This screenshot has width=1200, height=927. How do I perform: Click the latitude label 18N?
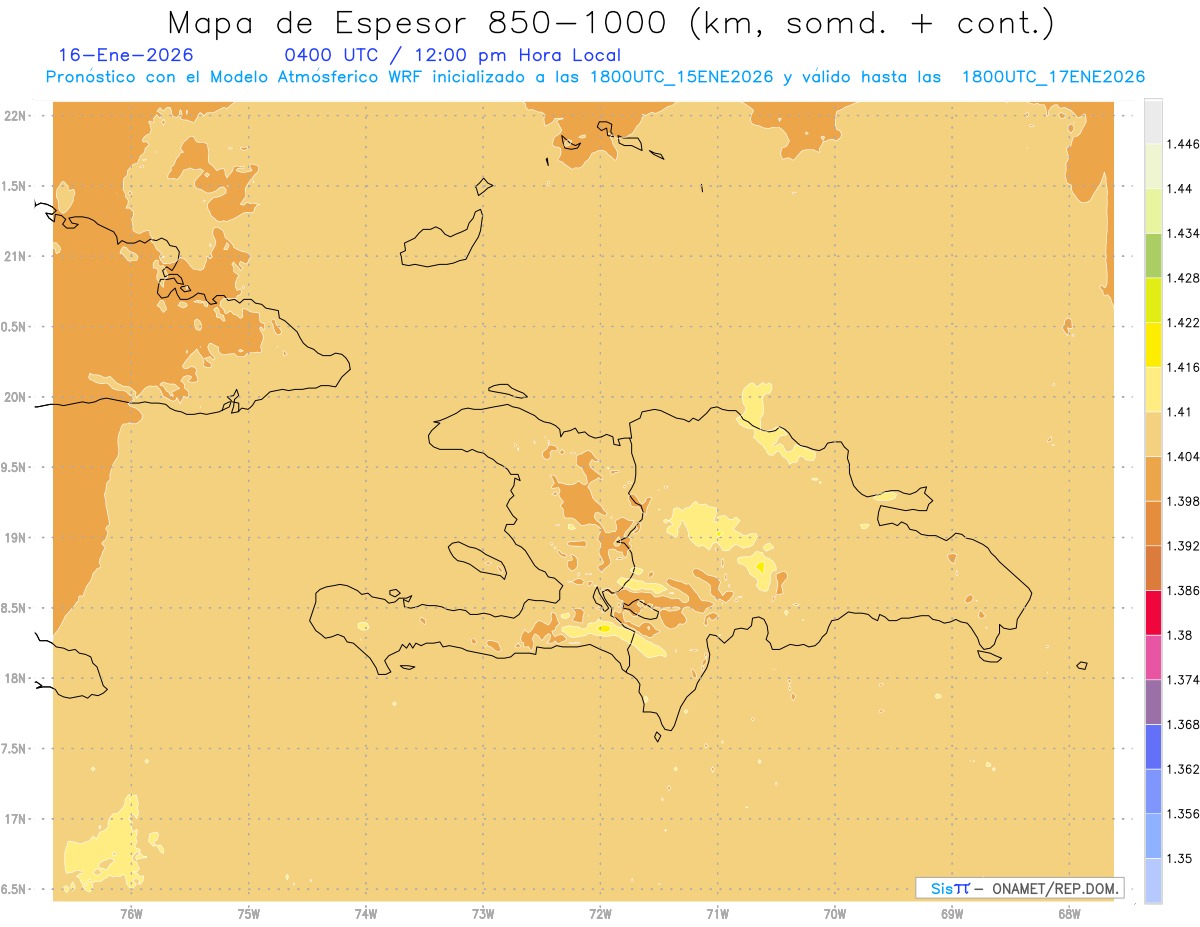(x=15, y=678)
